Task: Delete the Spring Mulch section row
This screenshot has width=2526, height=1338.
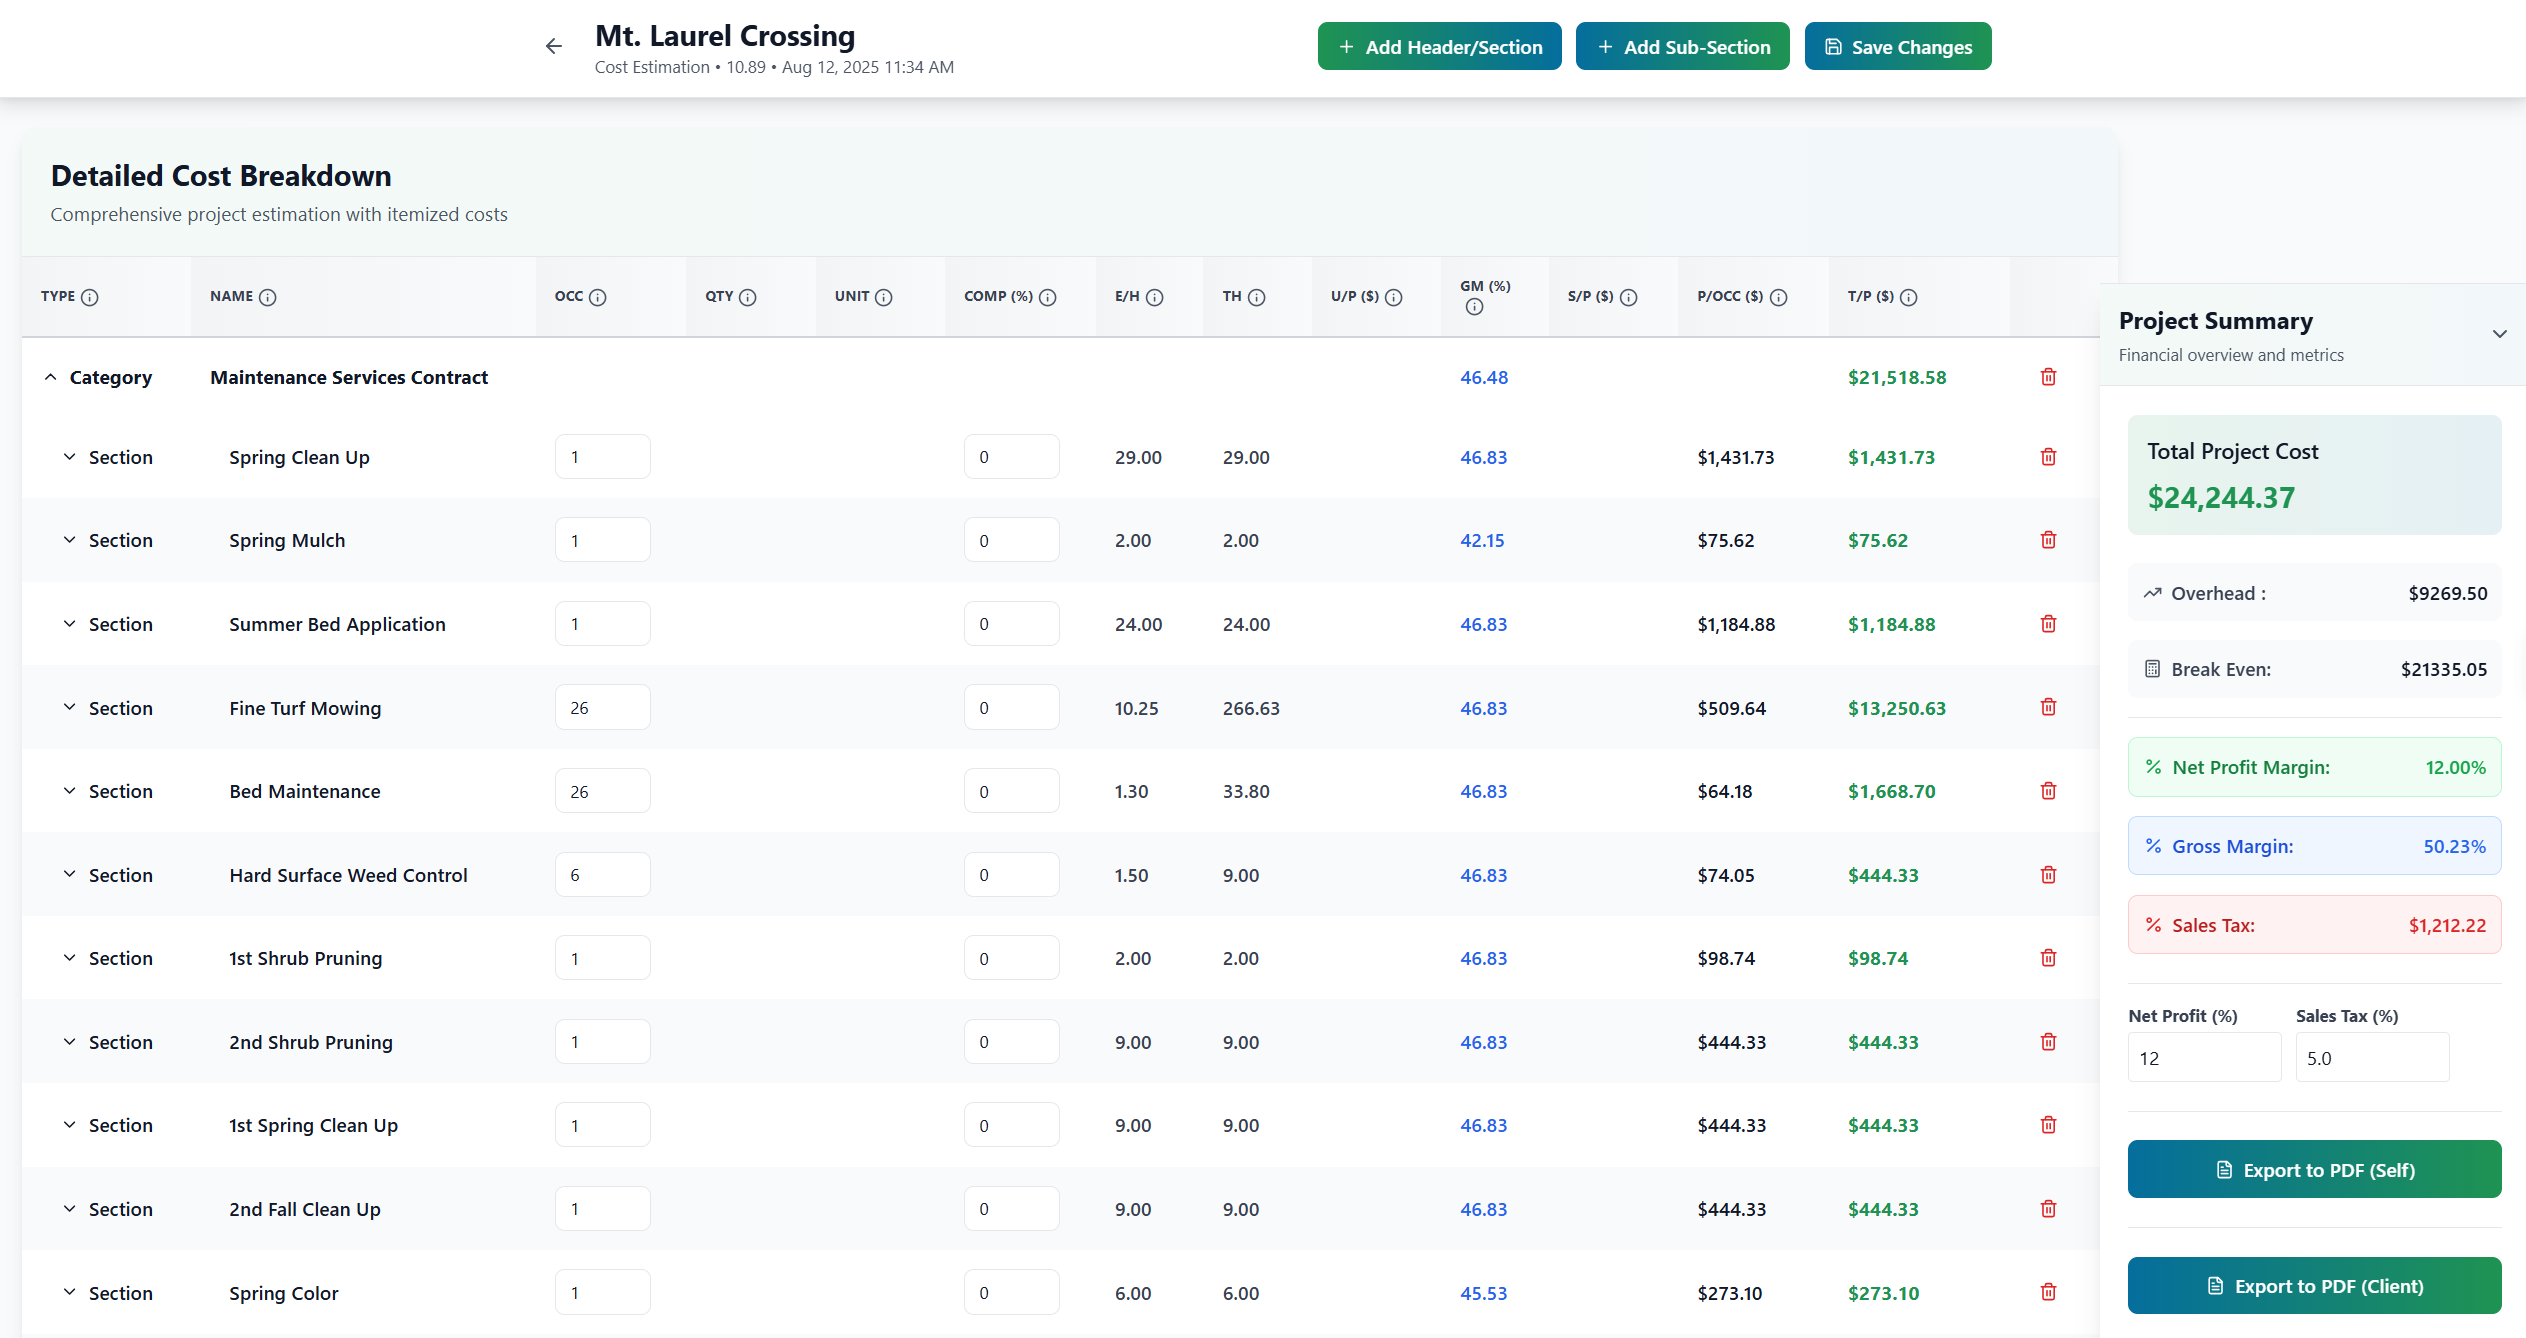Action: click(x=2048, y=540)
